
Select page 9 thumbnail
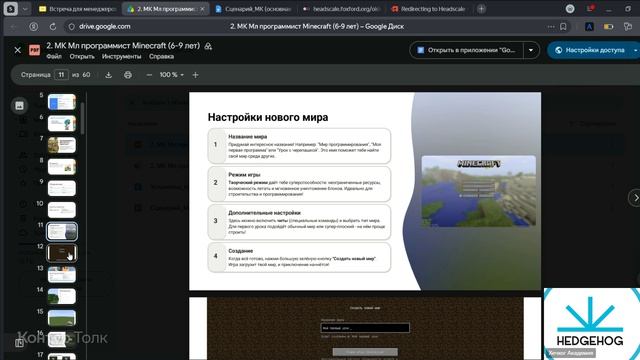(62, 188)
